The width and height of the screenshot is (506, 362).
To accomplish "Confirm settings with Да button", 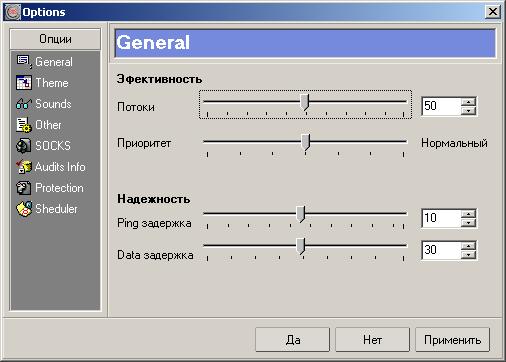I will click(293, 340).
